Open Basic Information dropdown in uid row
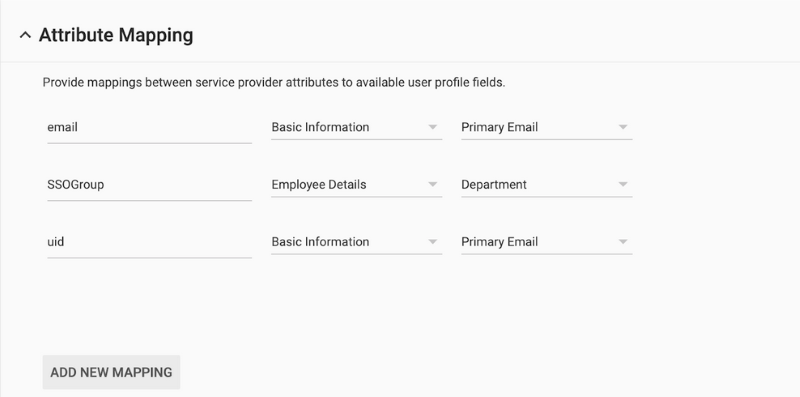The width and height of the screenshot is (800, 397). (x=356, y=242)
